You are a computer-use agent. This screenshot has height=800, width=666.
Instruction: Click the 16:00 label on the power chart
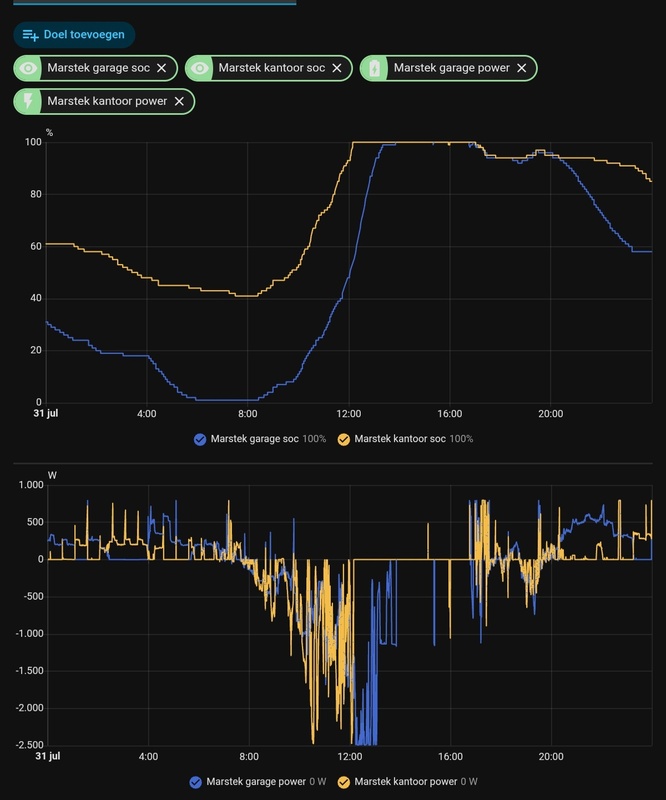[x=450, y=757]
